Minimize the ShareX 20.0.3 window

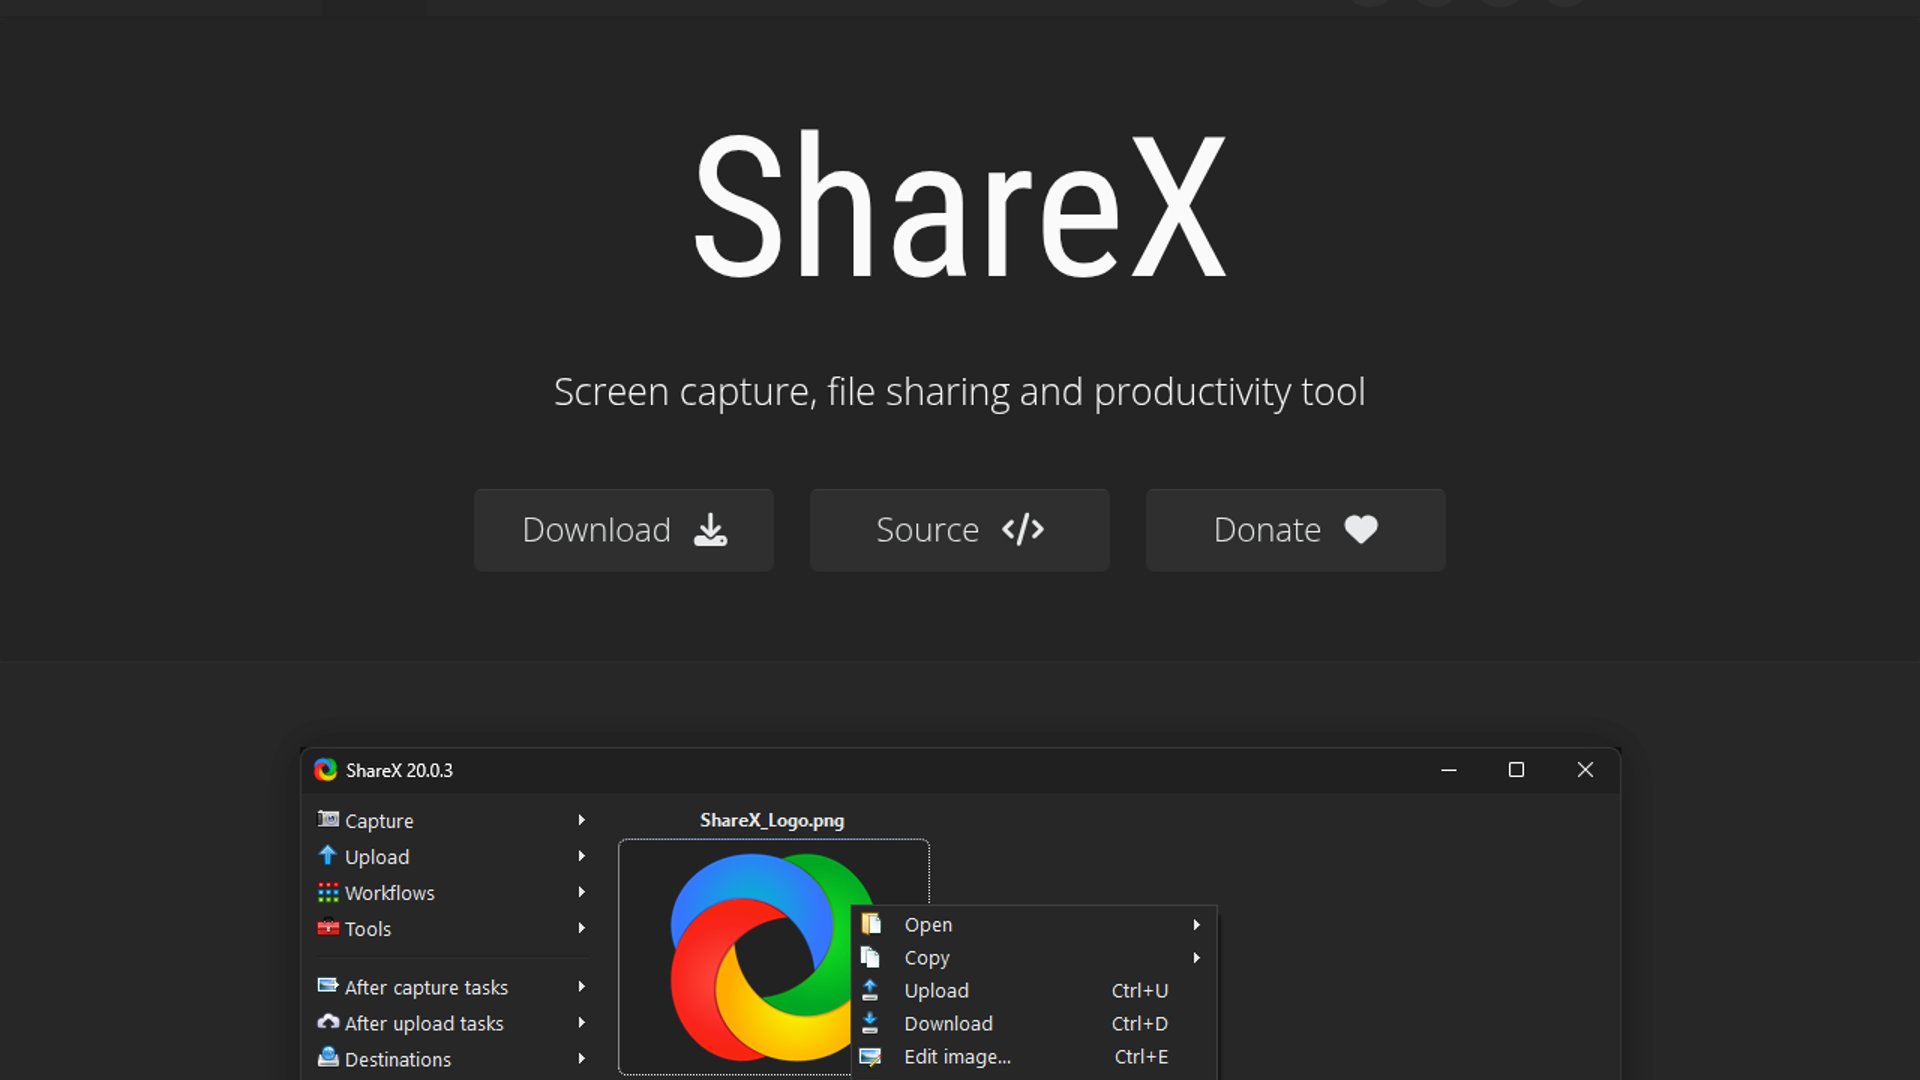(1448, 770)
